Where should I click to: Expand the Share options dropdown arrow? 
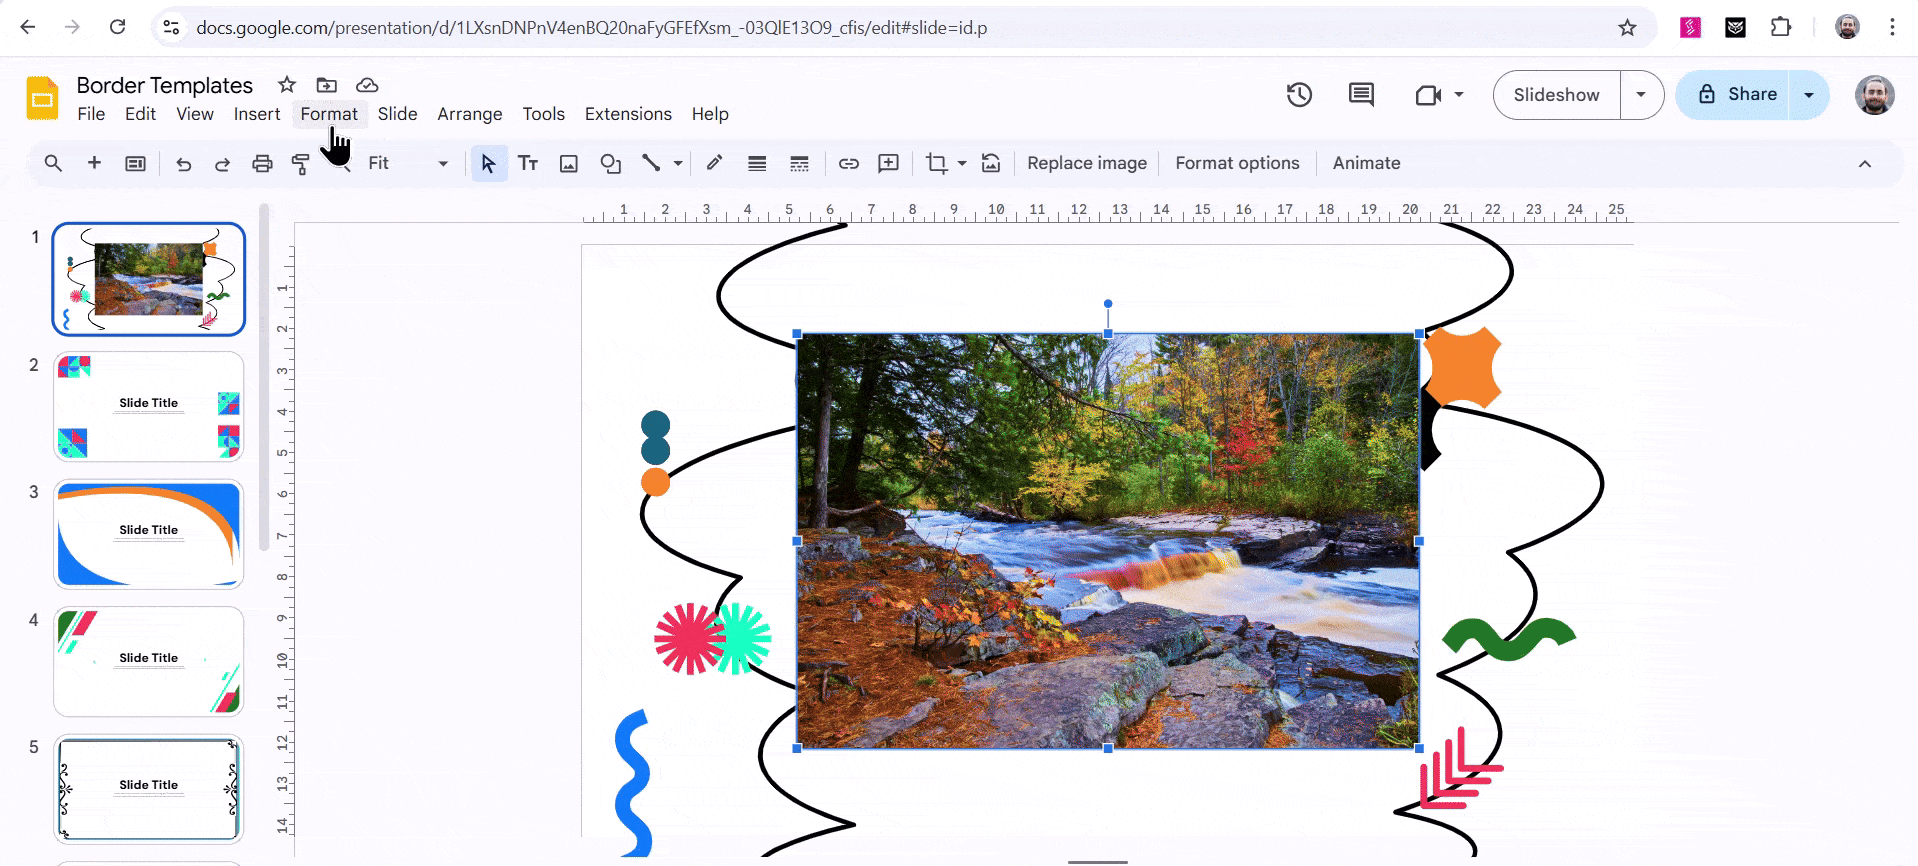pos(1809,95)
